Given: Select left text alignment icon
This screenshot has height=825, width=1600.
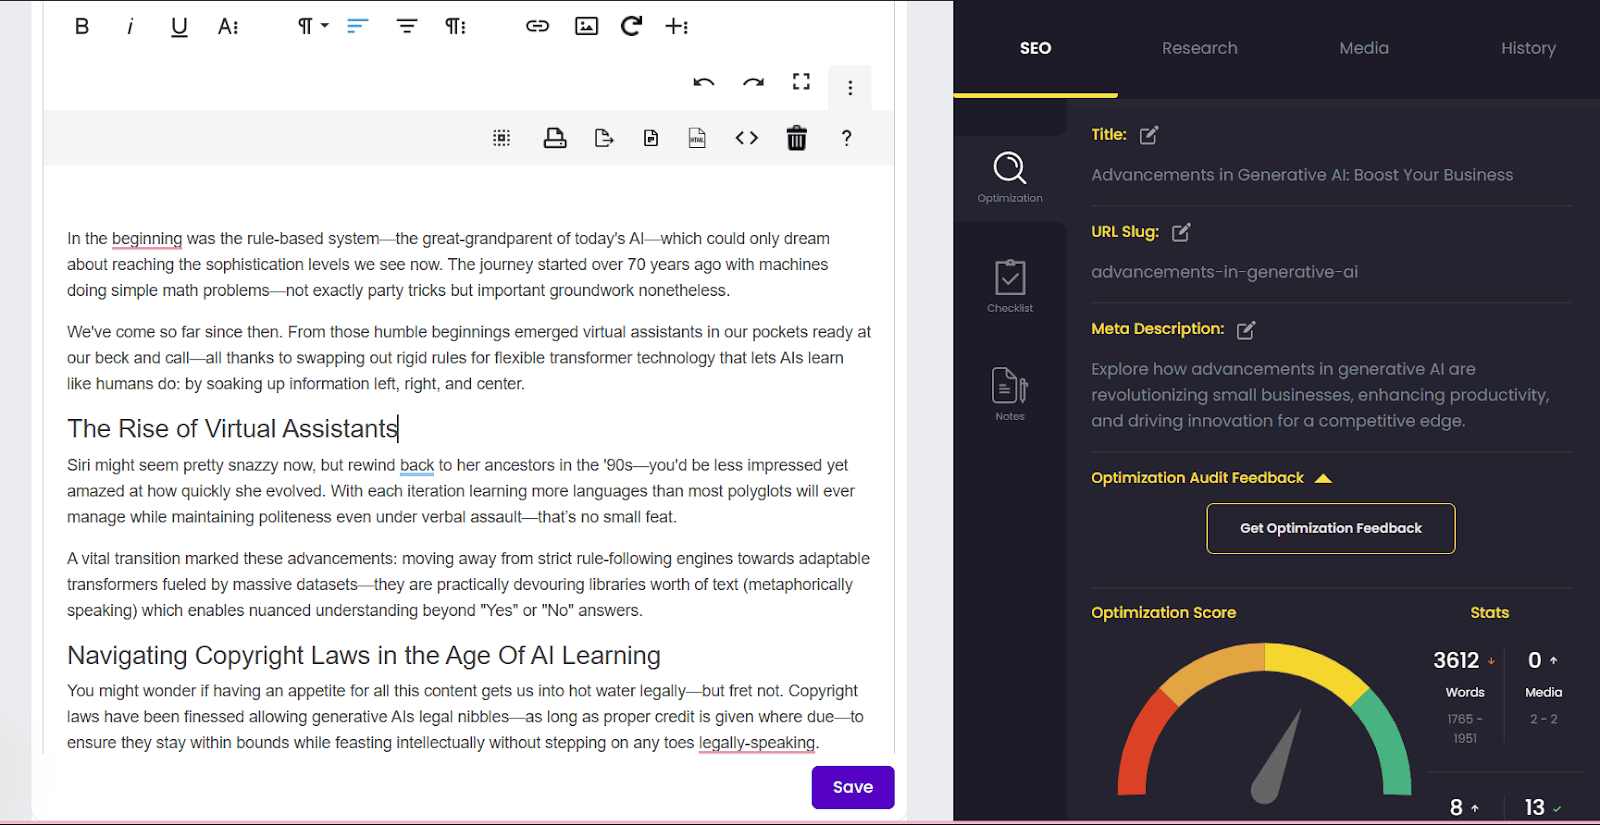Looking at the screenshot, I should (x=358, y=27).
